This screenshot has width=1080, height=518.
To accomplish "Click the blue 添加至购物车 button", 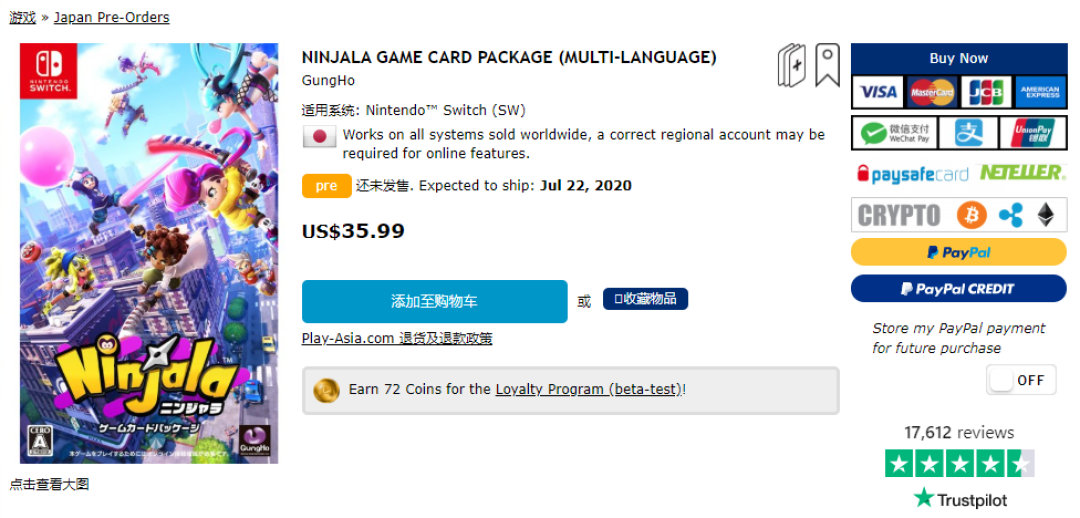I will click(435, 301).
